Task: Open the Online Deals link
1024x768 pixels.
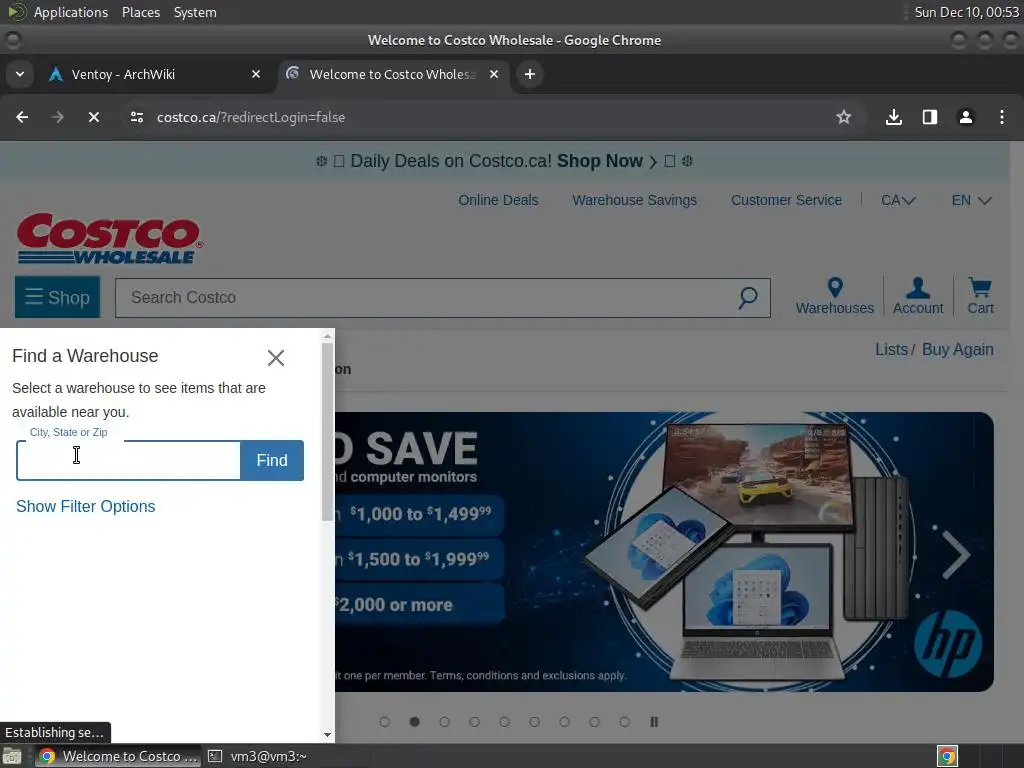Action: pyautogui.click(x=498, y=200)
